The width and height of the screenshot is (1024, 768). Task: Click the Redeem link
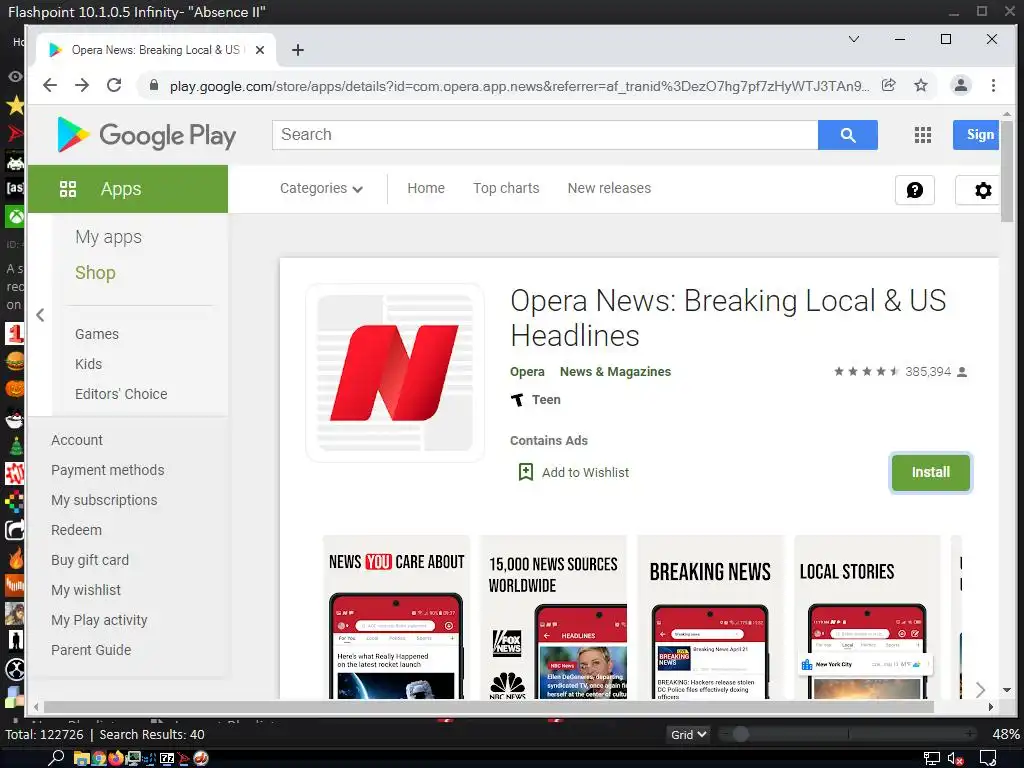tap(76, 530)
